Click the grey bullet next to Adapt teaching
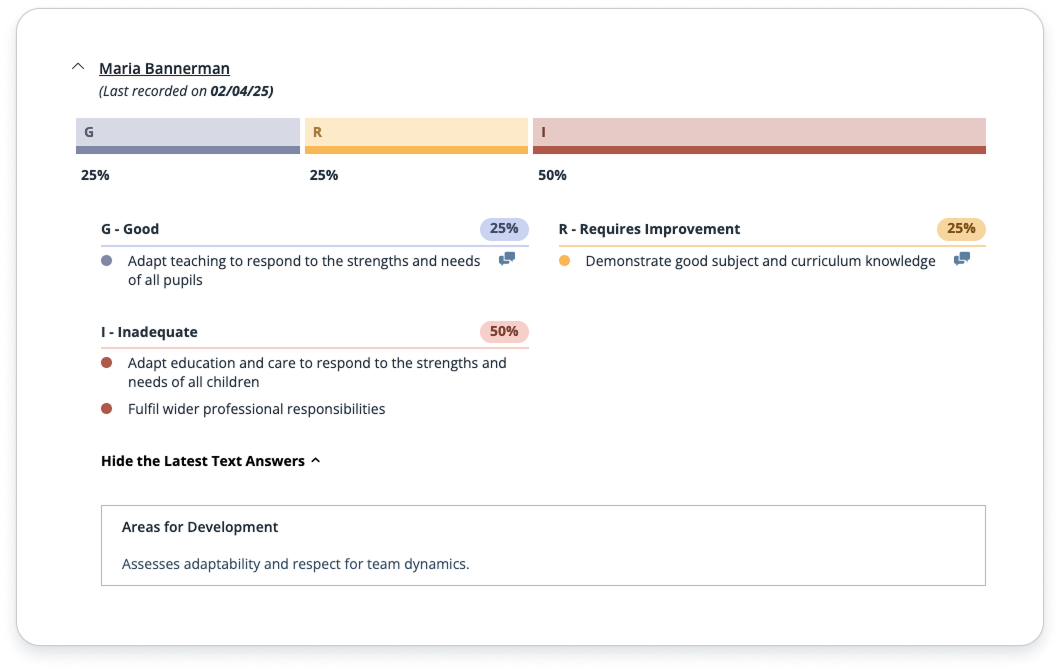 tap(107, 261)
